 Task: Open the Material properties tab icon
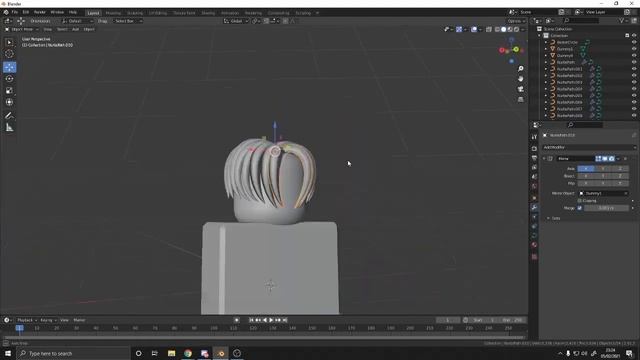point(534,245)
